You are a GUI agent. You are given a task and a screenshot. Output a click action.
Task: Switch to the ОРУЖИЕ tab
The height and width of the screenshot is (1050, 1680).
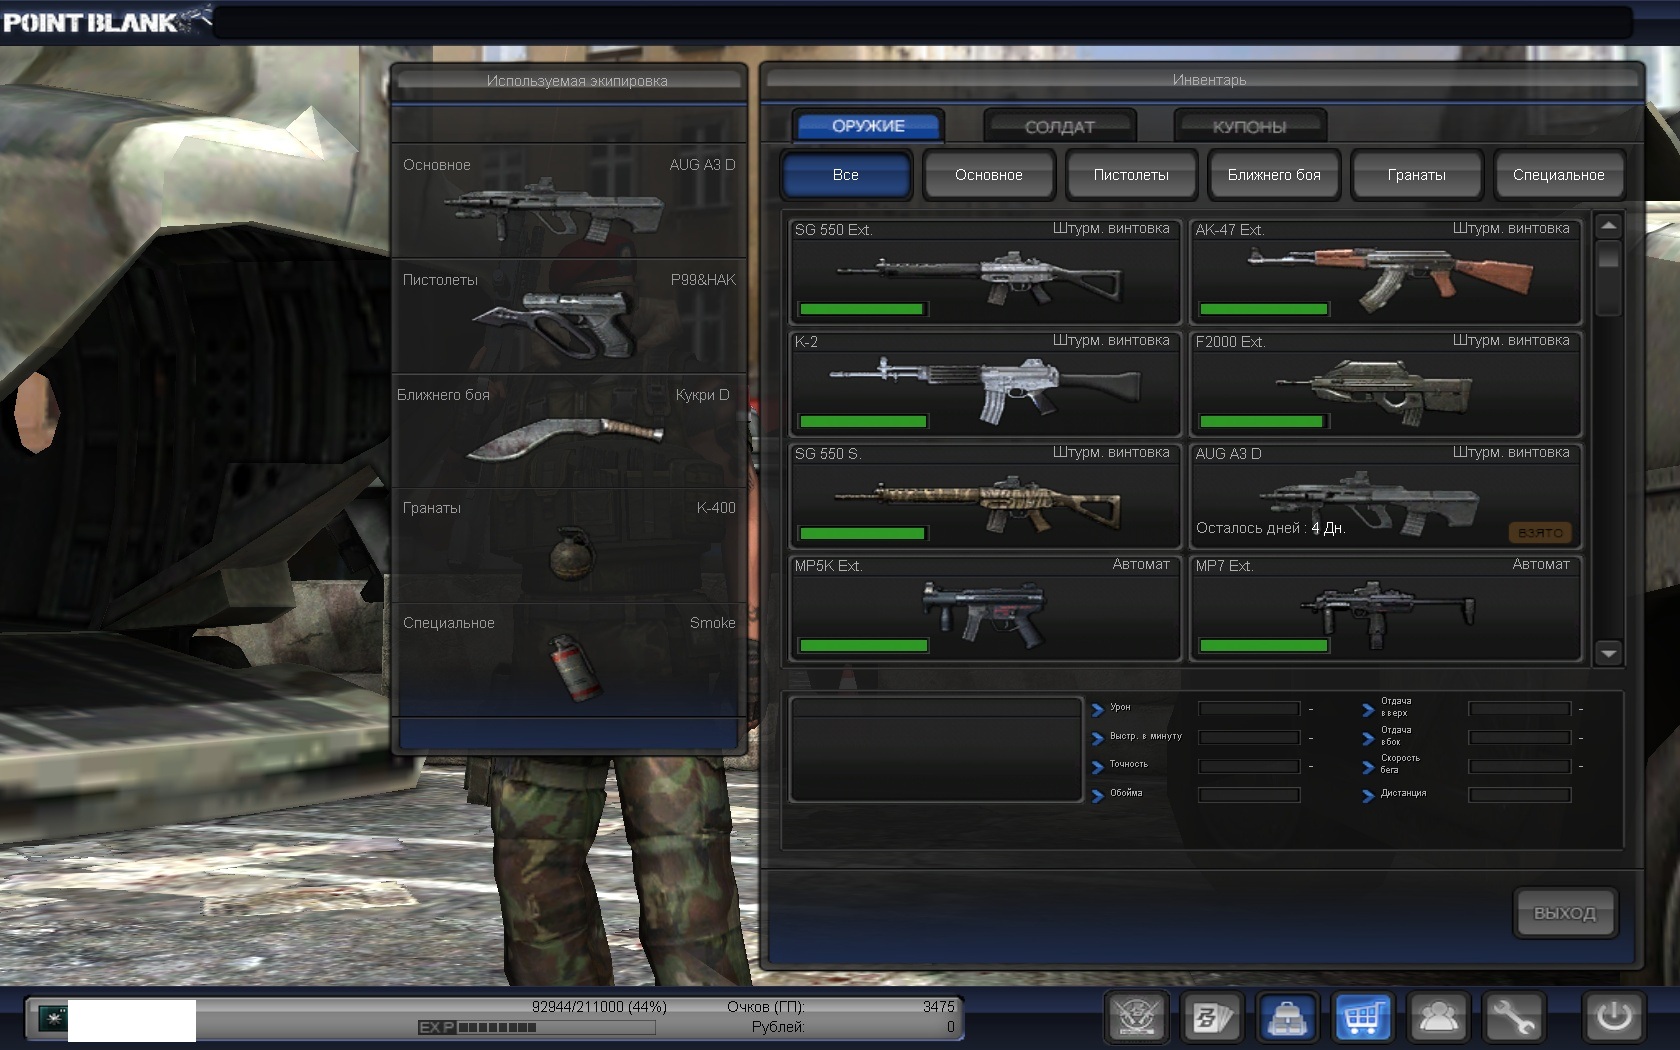tap(868, 126)
